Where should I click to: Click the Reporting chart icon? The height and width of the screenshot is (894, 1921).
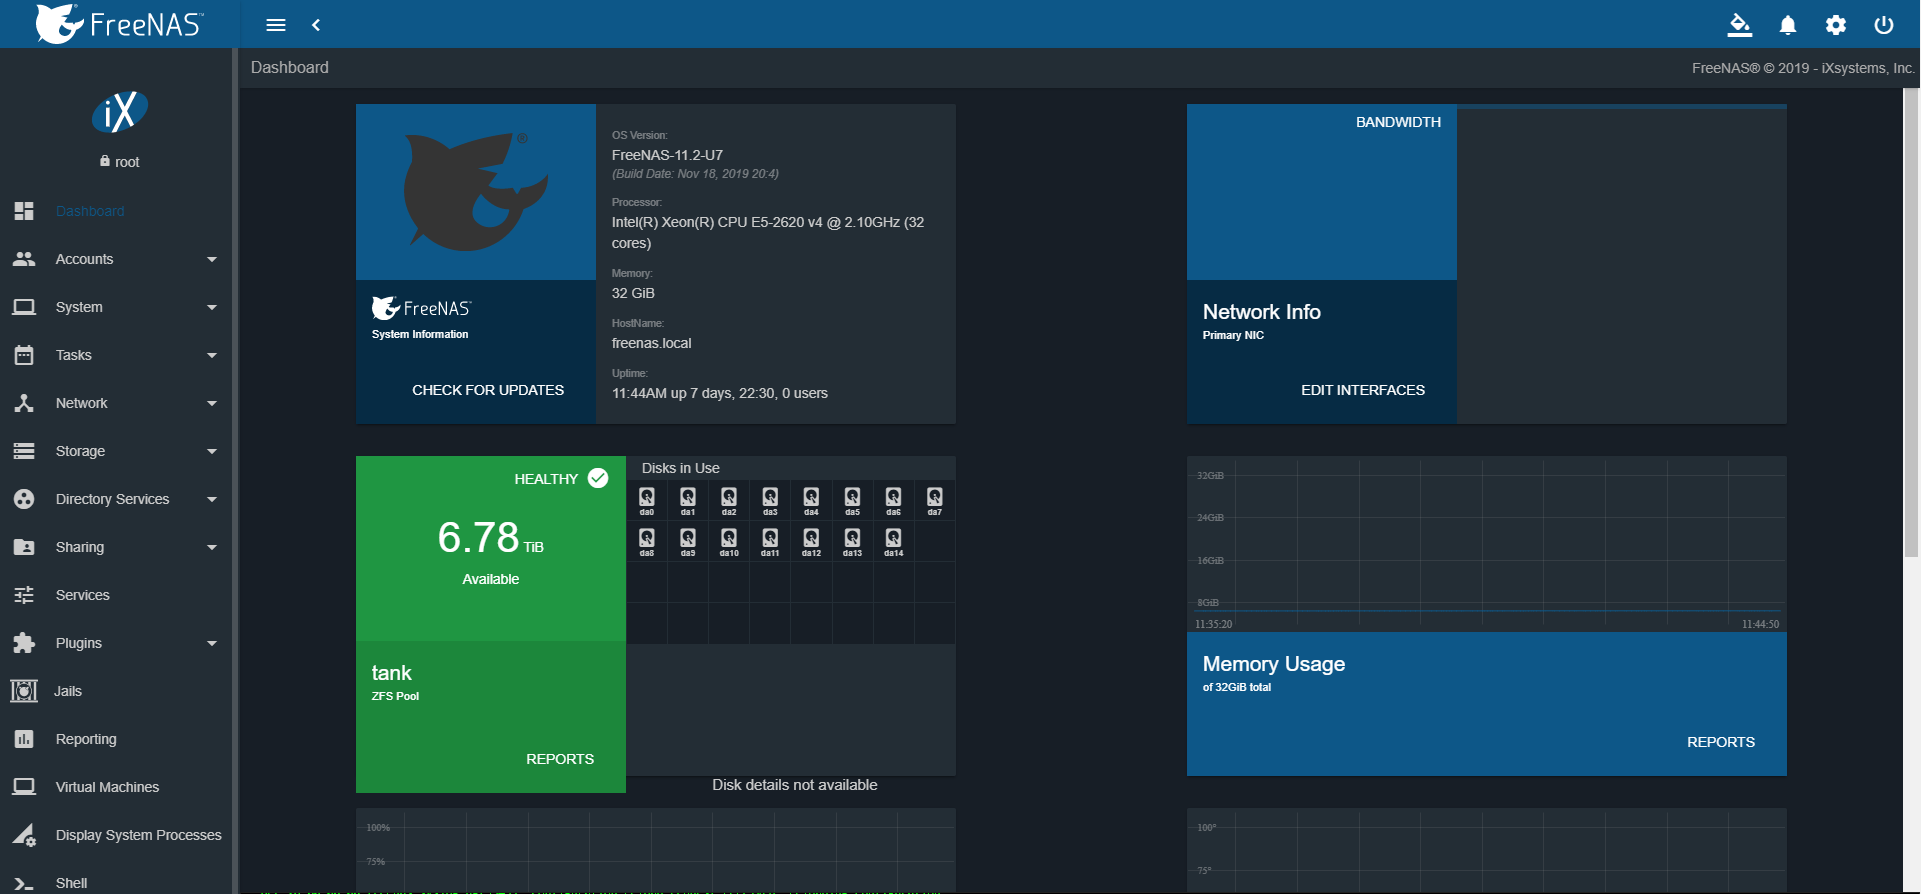(24, 739)
